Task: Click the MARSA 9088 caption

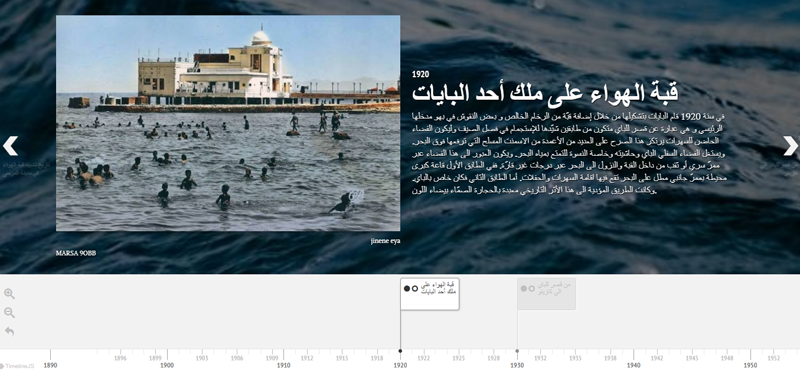Action: 76,253
